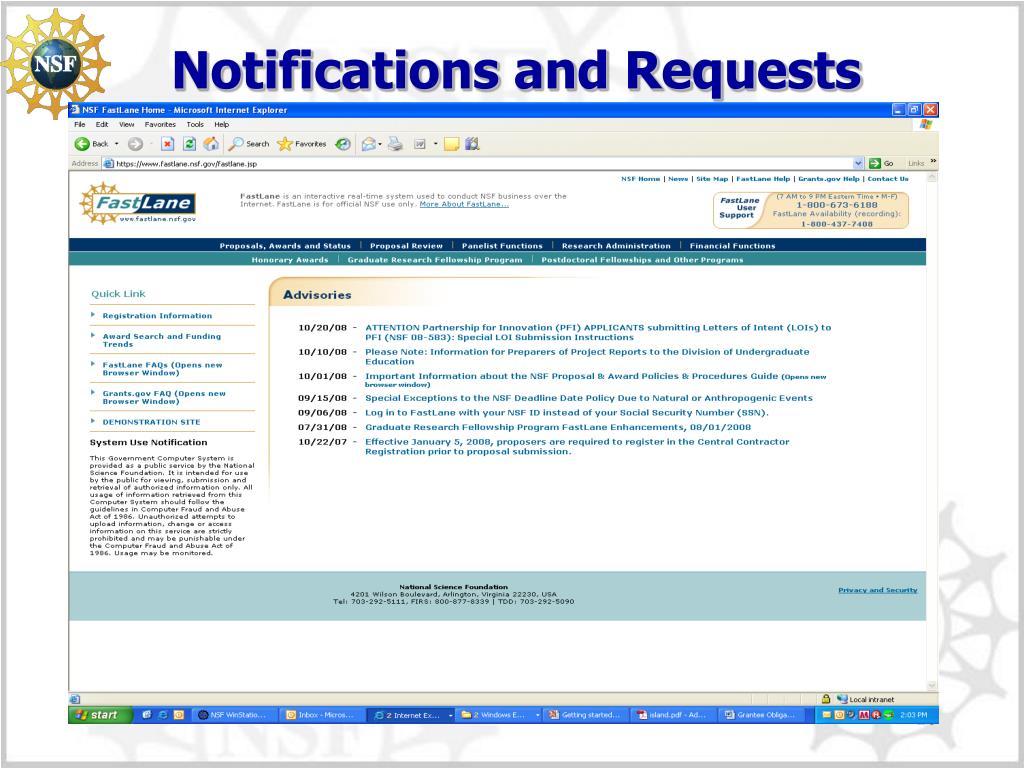Print the page with printer icon
The height and width of the screenshot is (768, 1024).
pyautogui.click(x=395, y=144)
